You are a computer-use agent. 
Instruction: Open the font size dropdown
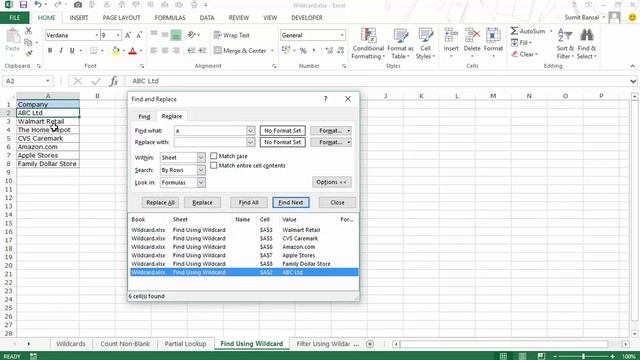(118, 36)
